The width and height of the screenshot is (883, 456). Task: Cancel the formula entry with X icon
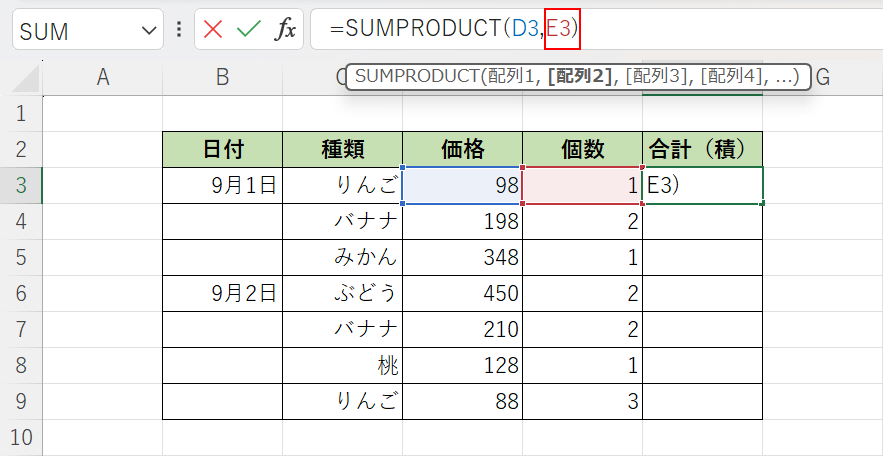tap(213, 30)
